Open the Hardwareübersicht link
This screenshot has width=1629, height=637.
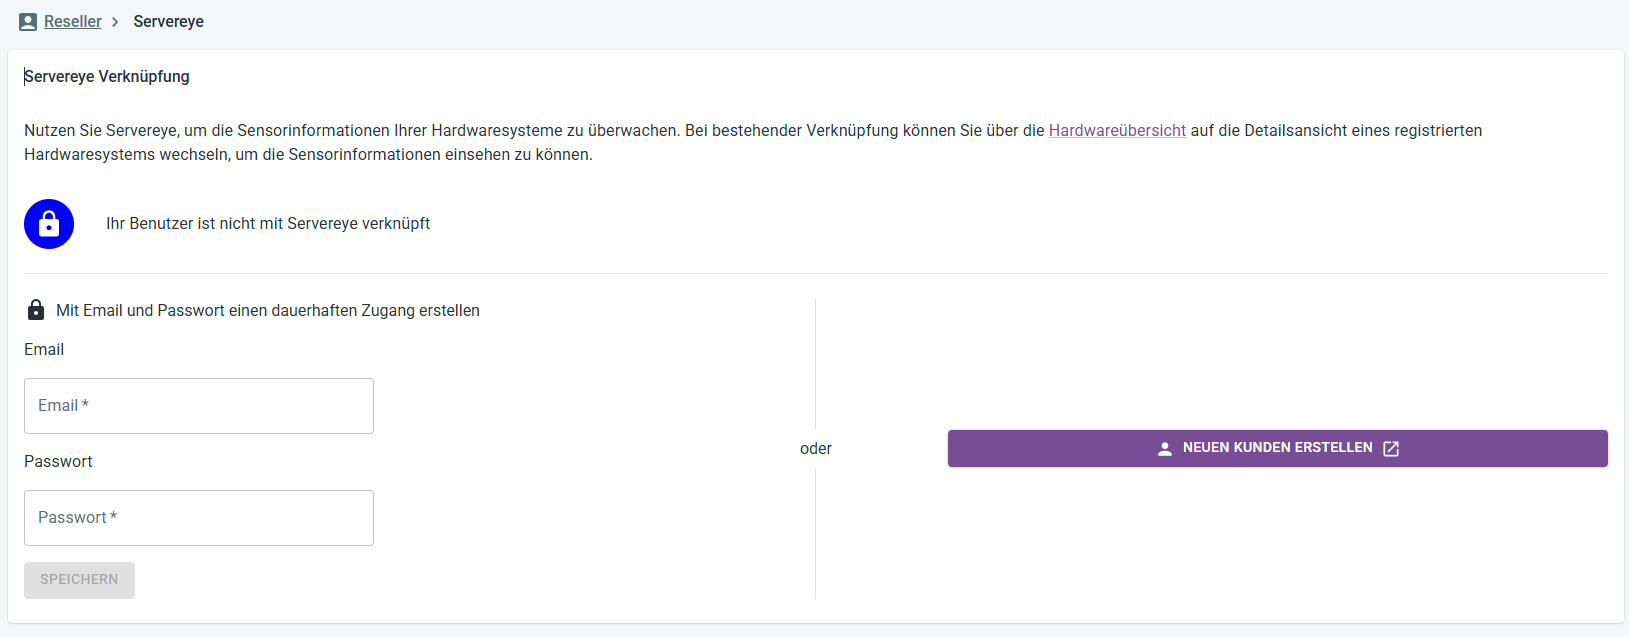click(x=1117, y=130)
